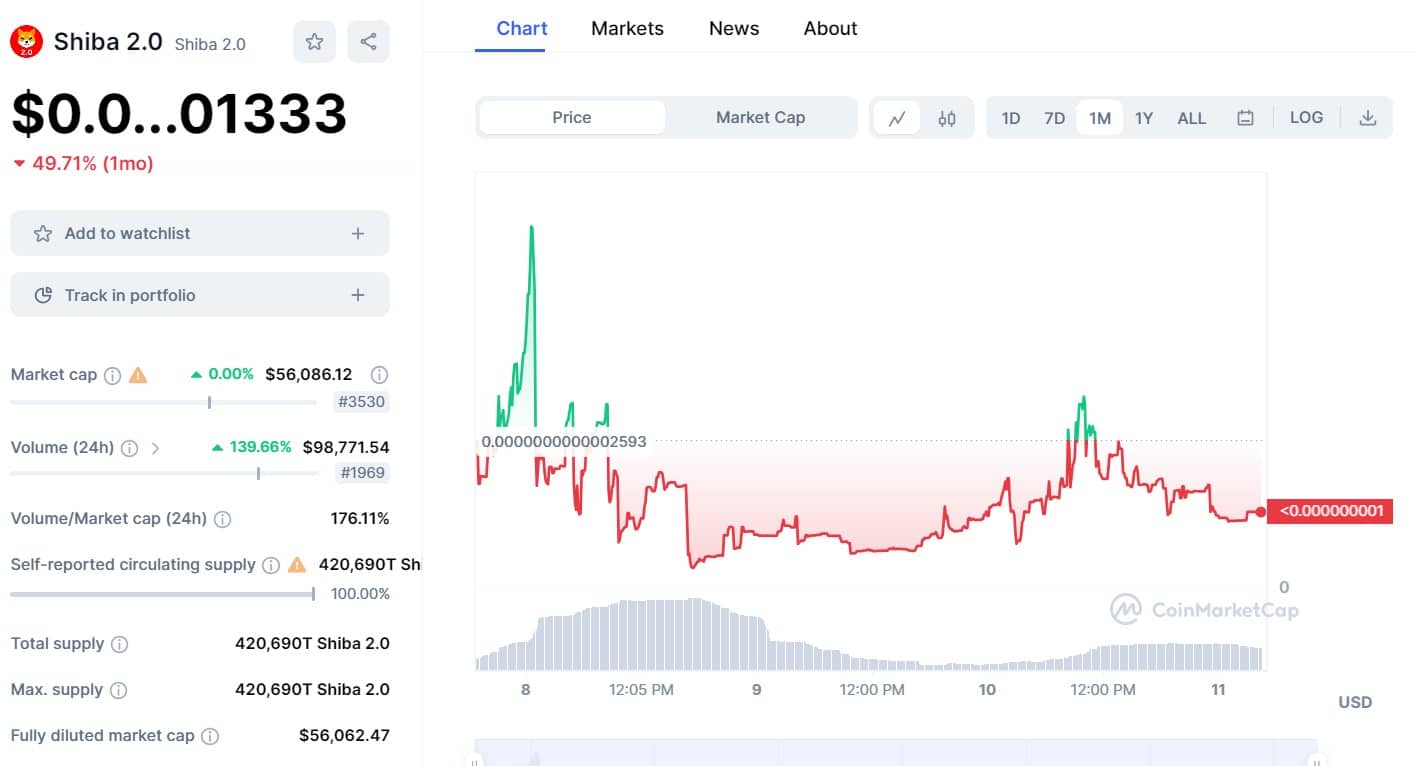1417x766 pixels.
Task: Open Self-reported circulating supply info icon
Action: click(x=271, y=565)
